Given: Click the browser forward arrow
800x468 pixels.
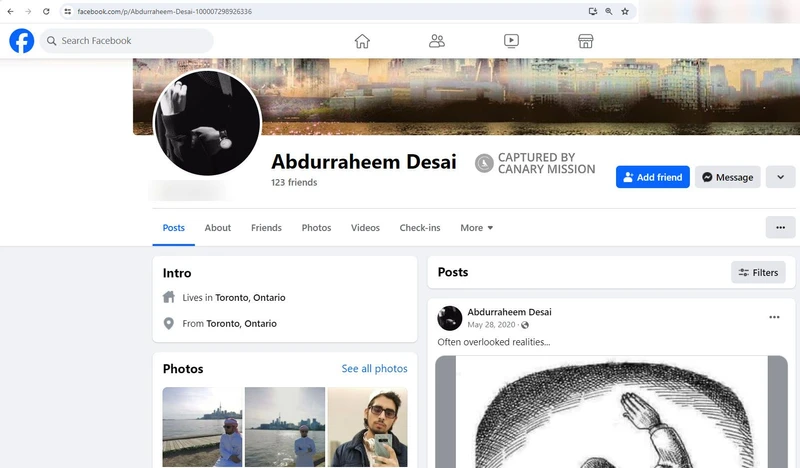Looking at the screenshot, I should [x=28, y=11].
